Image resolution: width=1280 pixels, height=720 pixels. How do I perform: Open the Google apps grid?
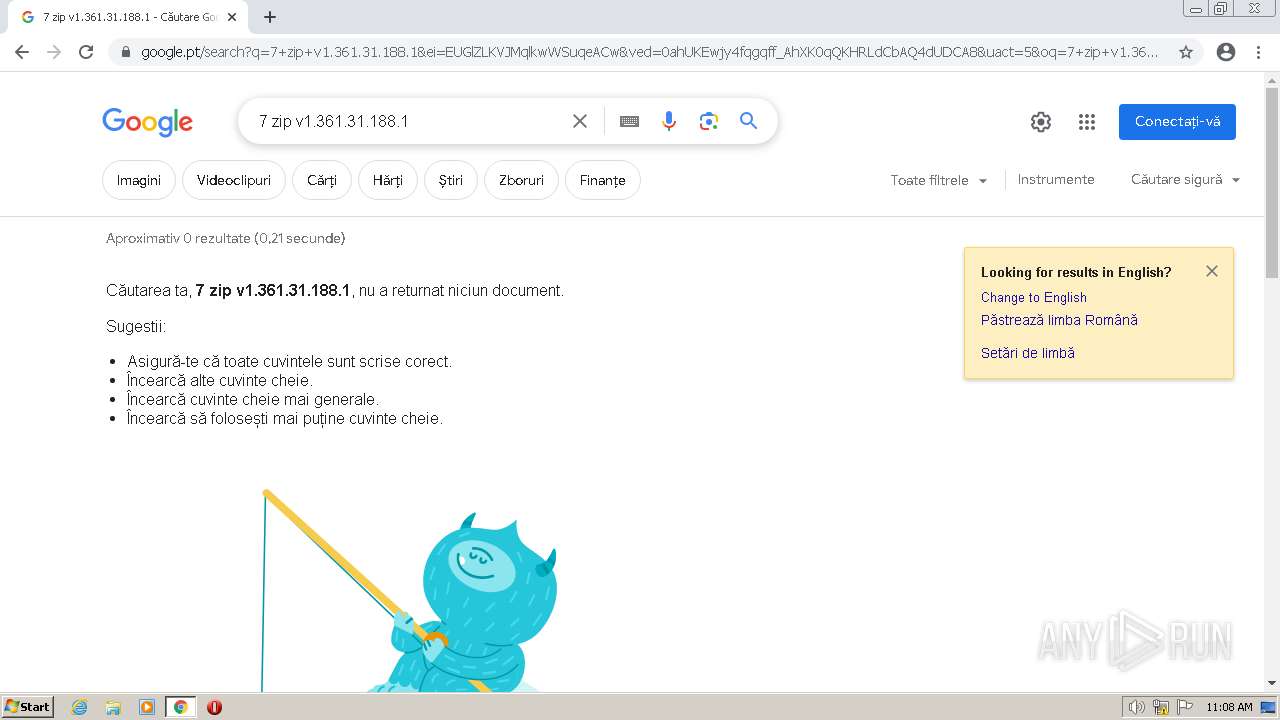click(x=1087, y=122)
